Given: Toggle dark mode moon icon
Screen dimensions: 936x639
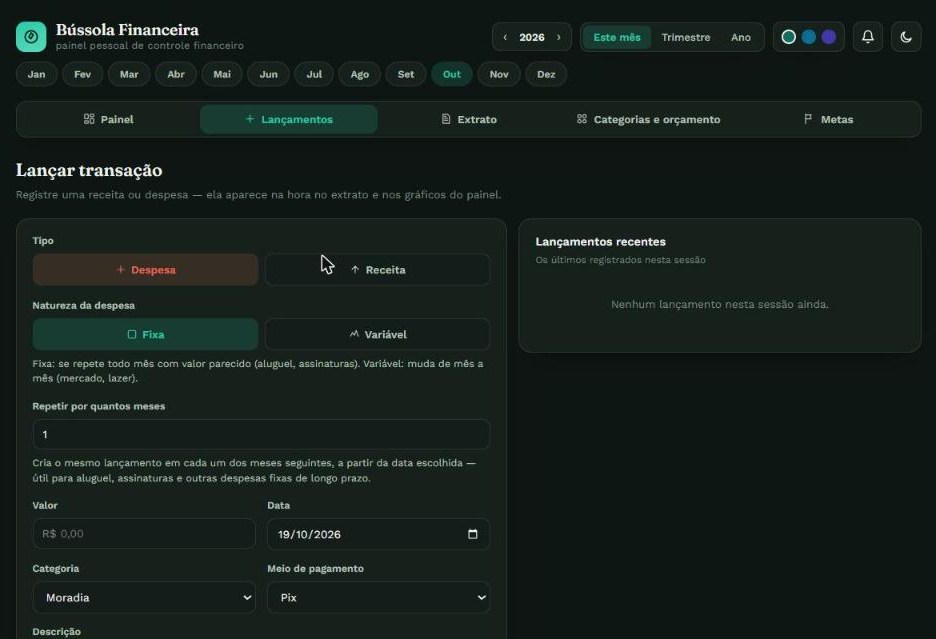Looking at the screenshot, I should click(x=906, y=37).
